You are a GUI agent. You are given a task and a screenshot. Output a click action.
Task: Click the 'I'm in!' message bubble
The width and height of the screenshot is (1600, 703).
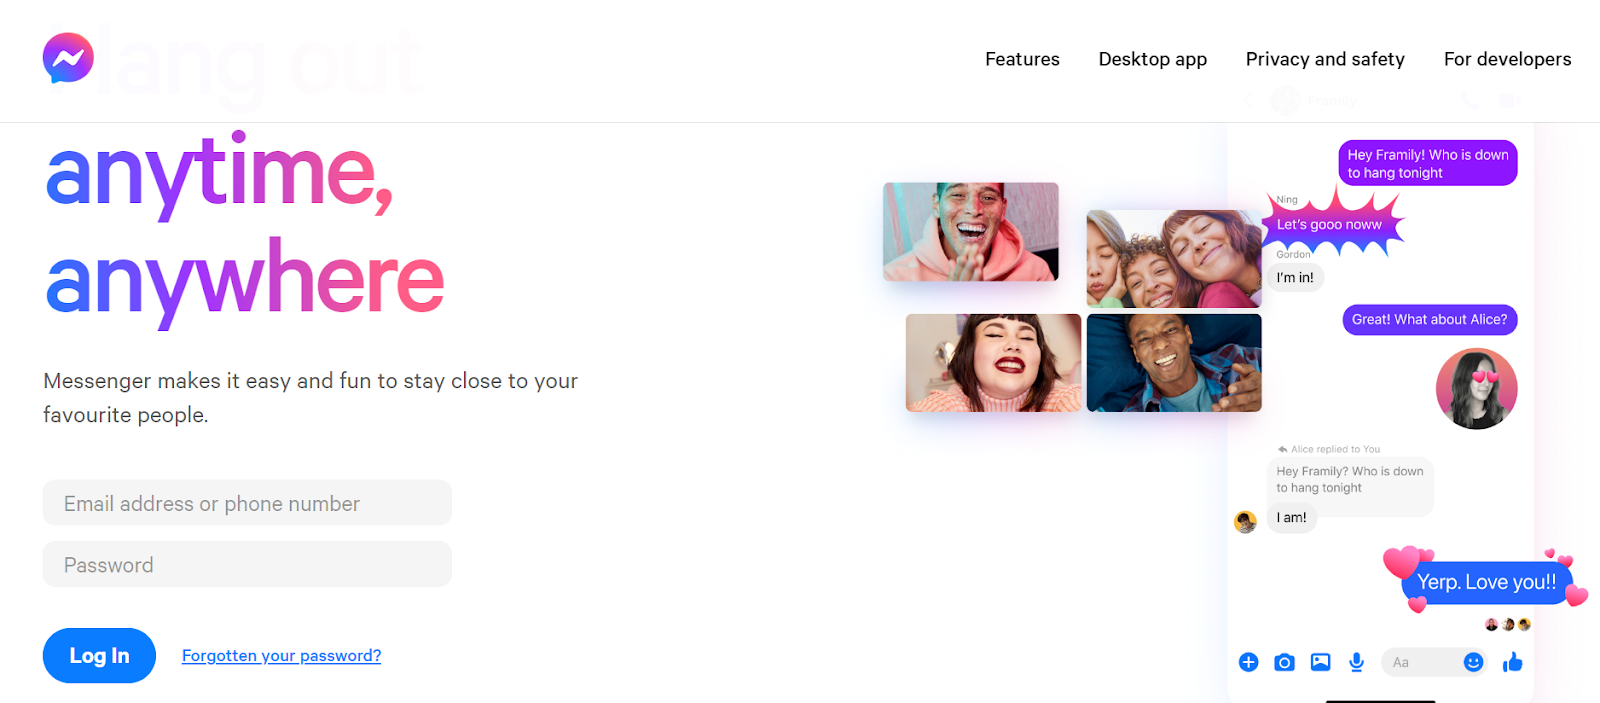pyautogui.click(x=1295, y=277)
